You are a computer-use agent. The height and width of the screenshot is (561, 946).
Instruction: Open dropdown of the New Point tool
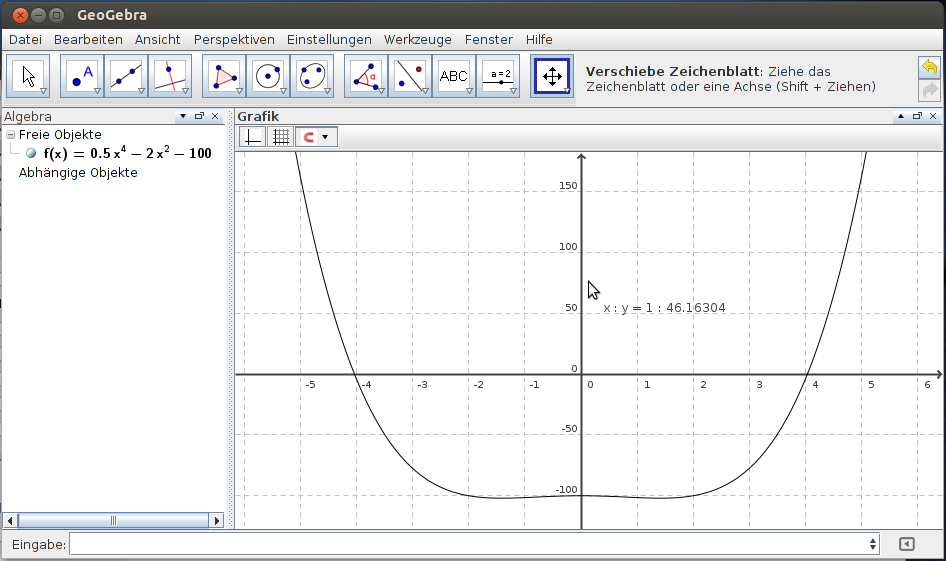(x=98, y=91)
